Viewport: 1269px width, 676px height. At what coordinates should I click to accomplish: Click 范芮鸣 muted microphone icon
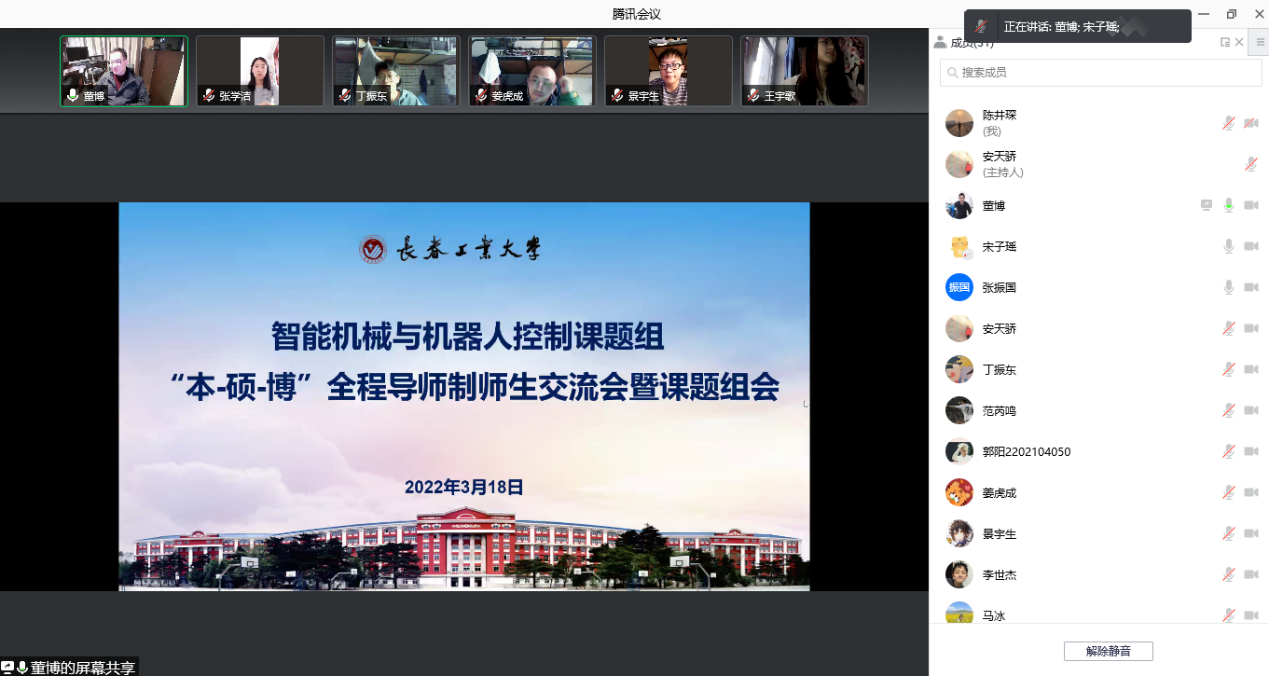[1228, 410]
